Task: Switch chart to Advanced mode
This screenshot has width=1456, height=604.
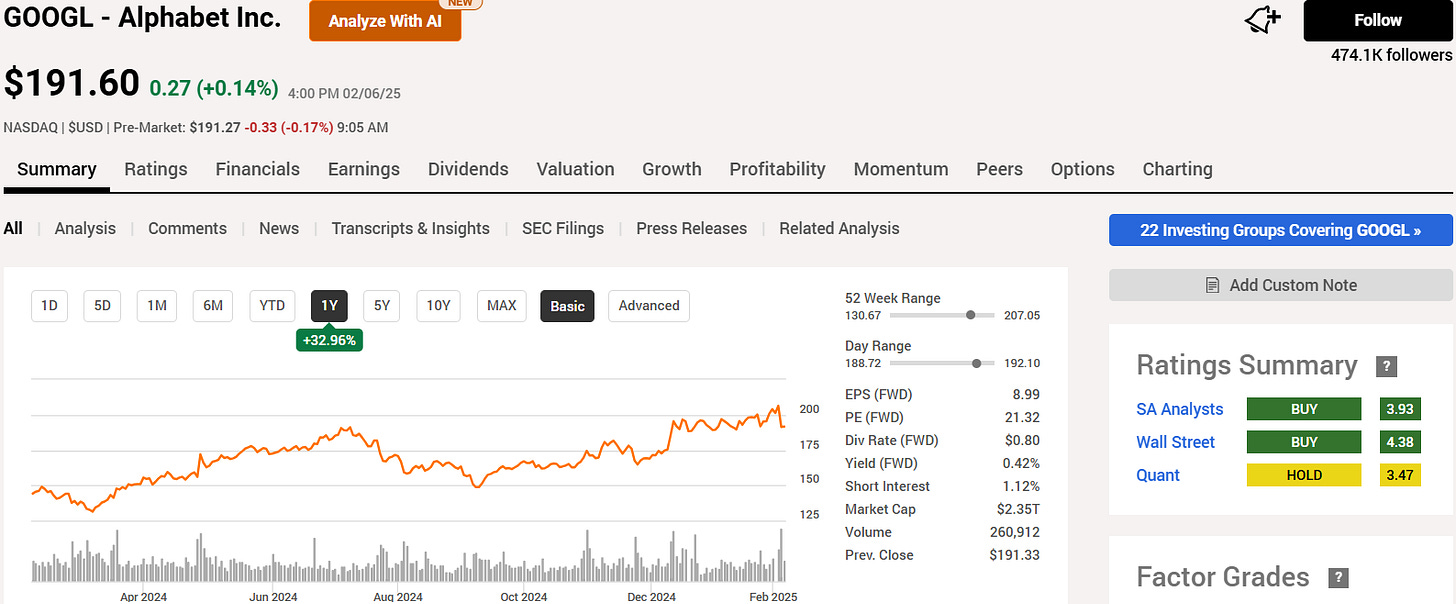Action: pos(649,306)
